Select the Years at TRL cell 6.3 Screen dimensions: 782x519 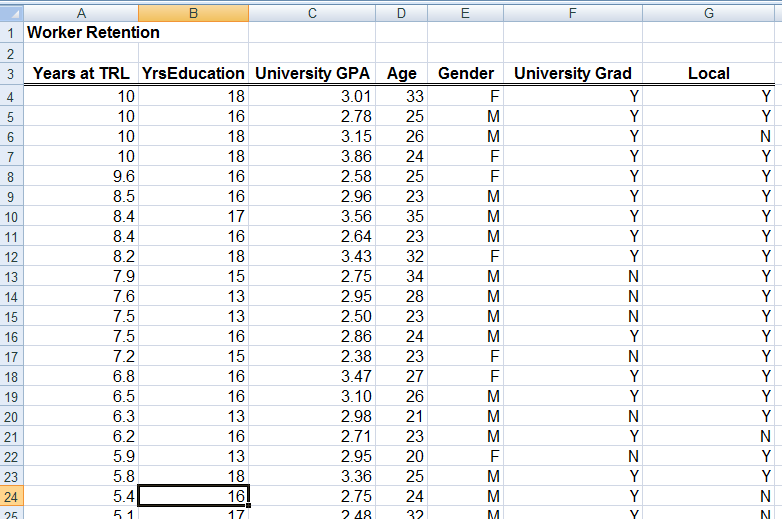(x=81, y=416)
